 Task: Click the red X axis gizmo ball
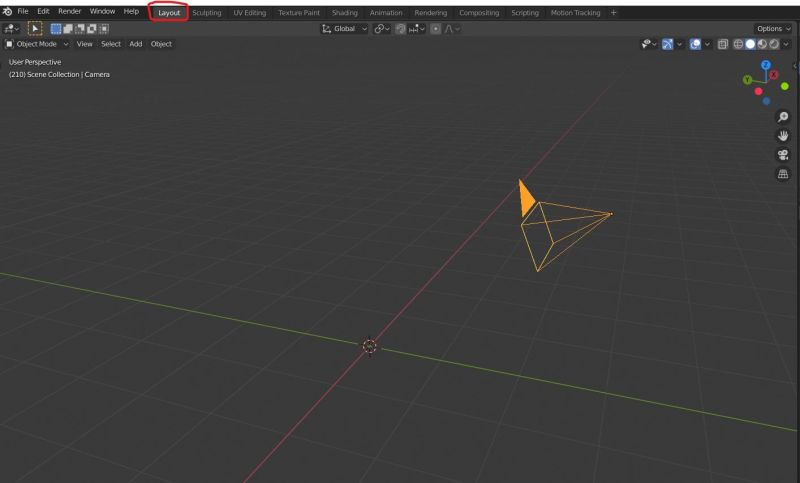(773, 74)
